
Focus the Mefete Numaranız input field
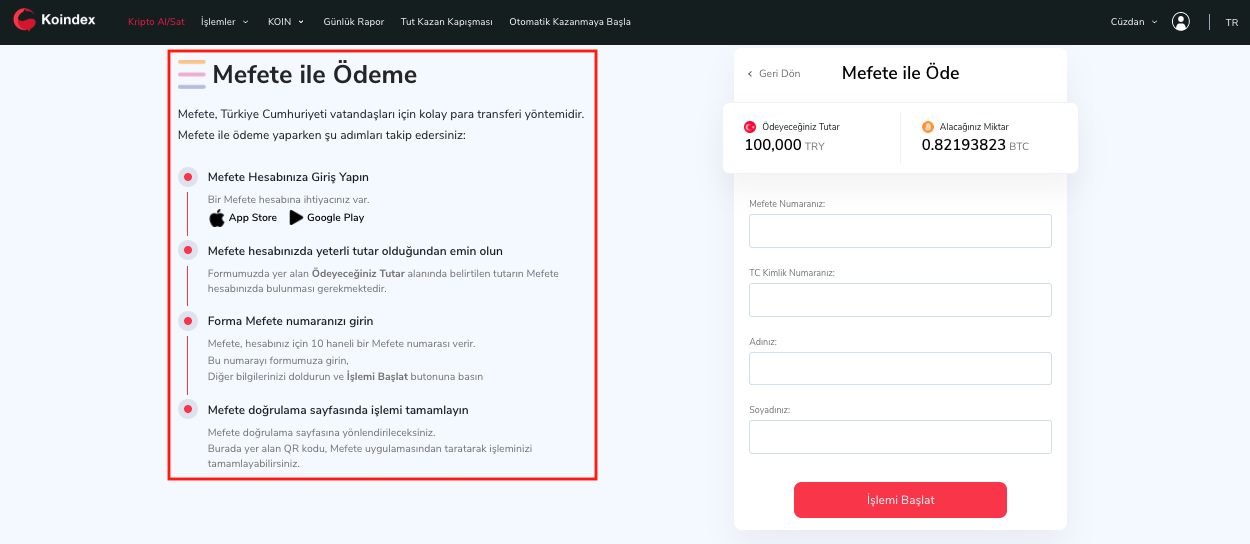coord(900,231)
